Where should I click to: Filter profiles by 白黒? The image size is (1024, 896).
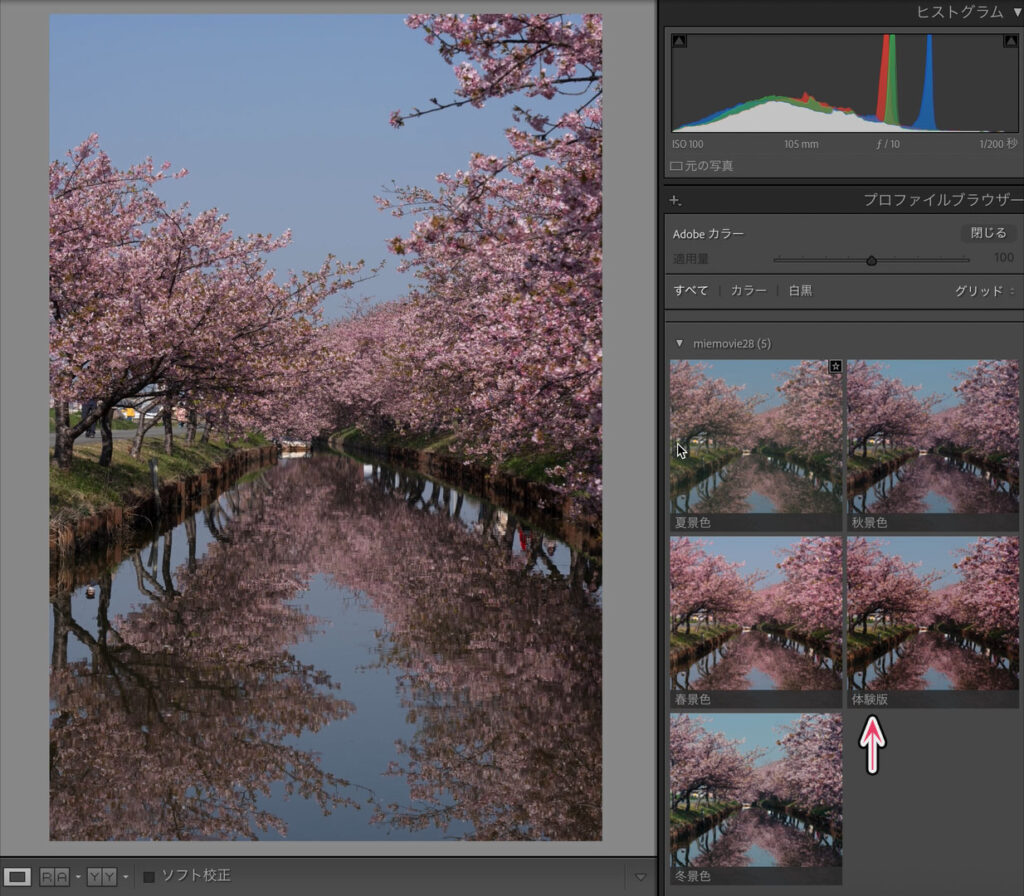coord(800,291)
